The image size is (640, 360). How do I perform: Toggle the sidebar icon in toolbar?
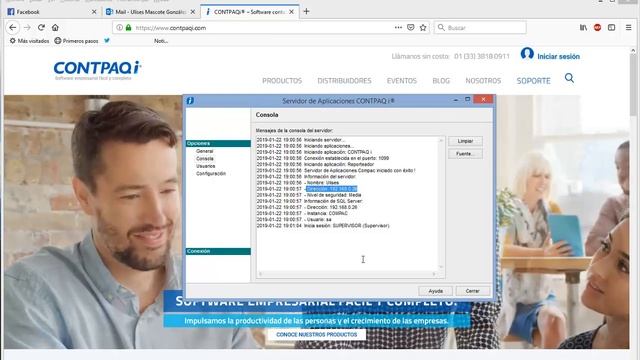tap(611, 27)
